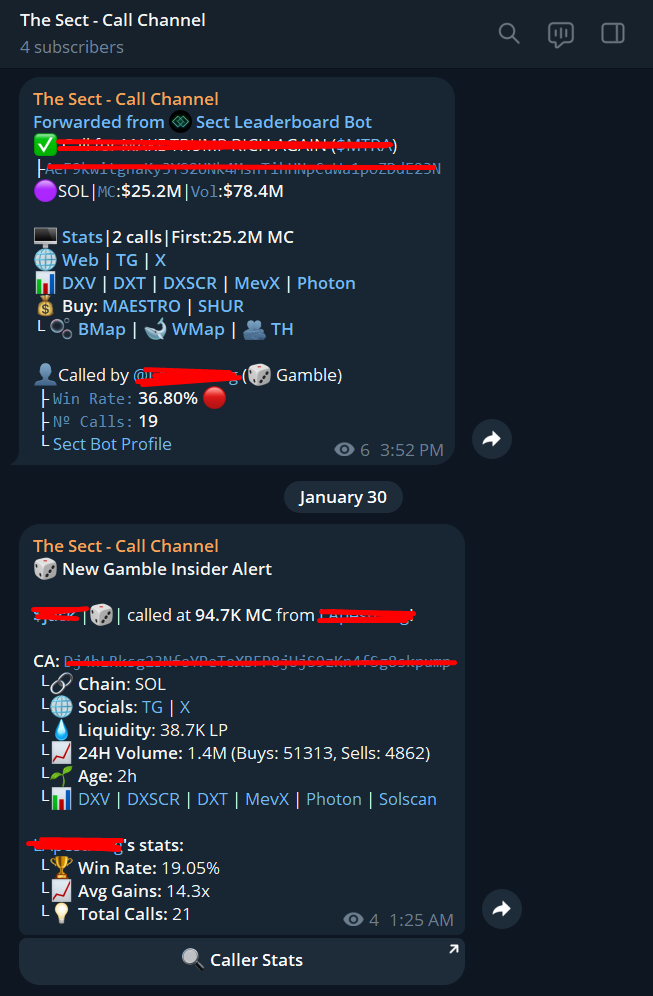This screenshot has height=996, width=653.
Task: Click the expand arrow on Caller Stats button
Action: [453, 950]
